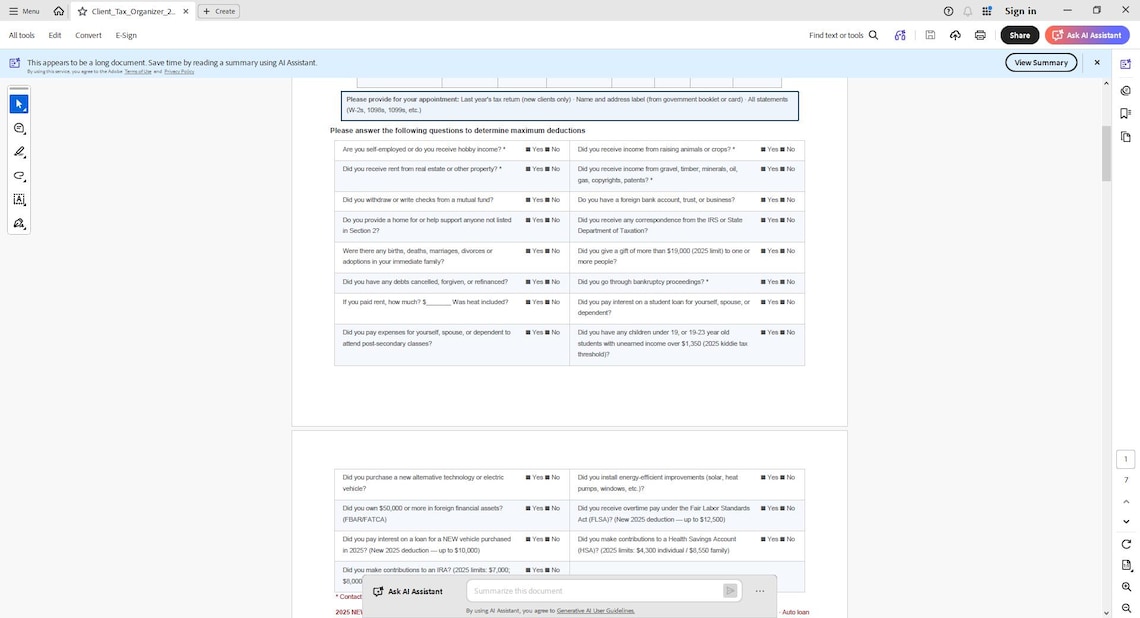Choose the Select arrow tool
The height and width of the screenshot is (618, 1140).
[19, 104]
